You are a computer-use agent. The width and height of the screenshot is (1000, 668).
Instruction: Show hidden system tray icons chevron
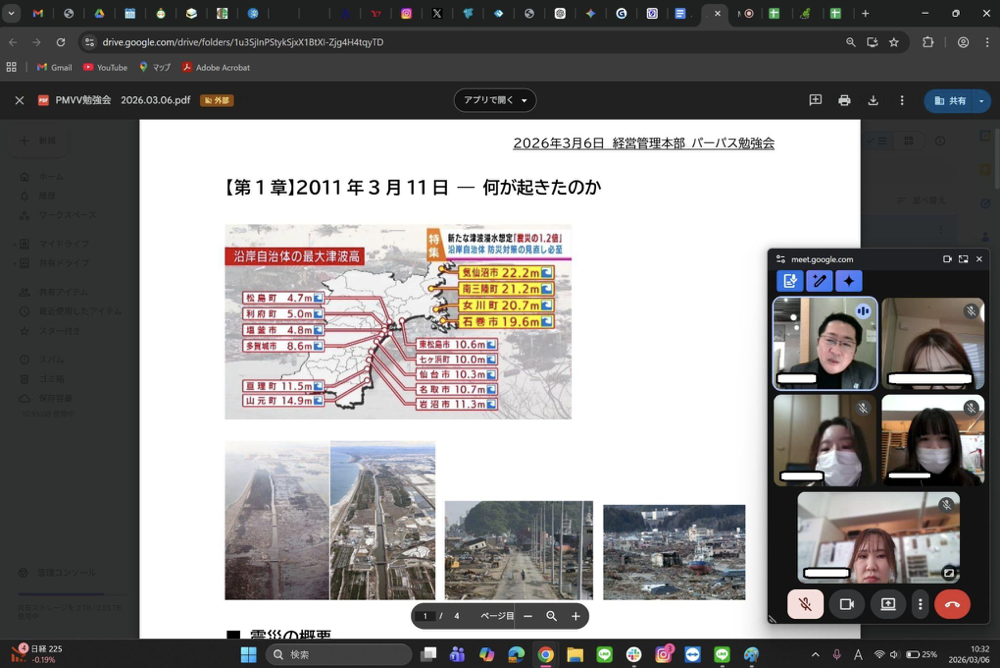(x=815, y=654)
